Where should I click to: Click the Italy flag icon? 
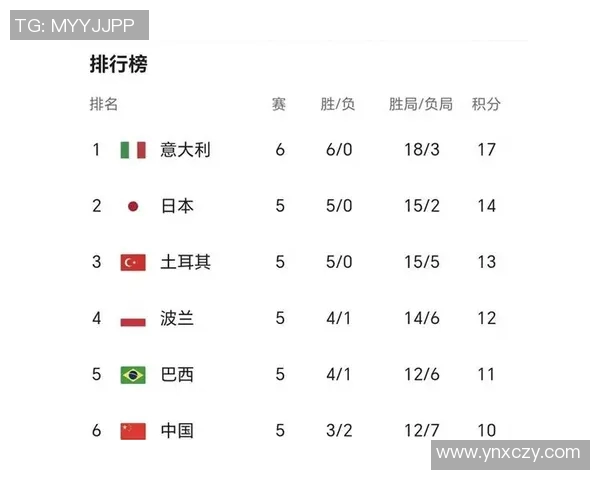133,150
